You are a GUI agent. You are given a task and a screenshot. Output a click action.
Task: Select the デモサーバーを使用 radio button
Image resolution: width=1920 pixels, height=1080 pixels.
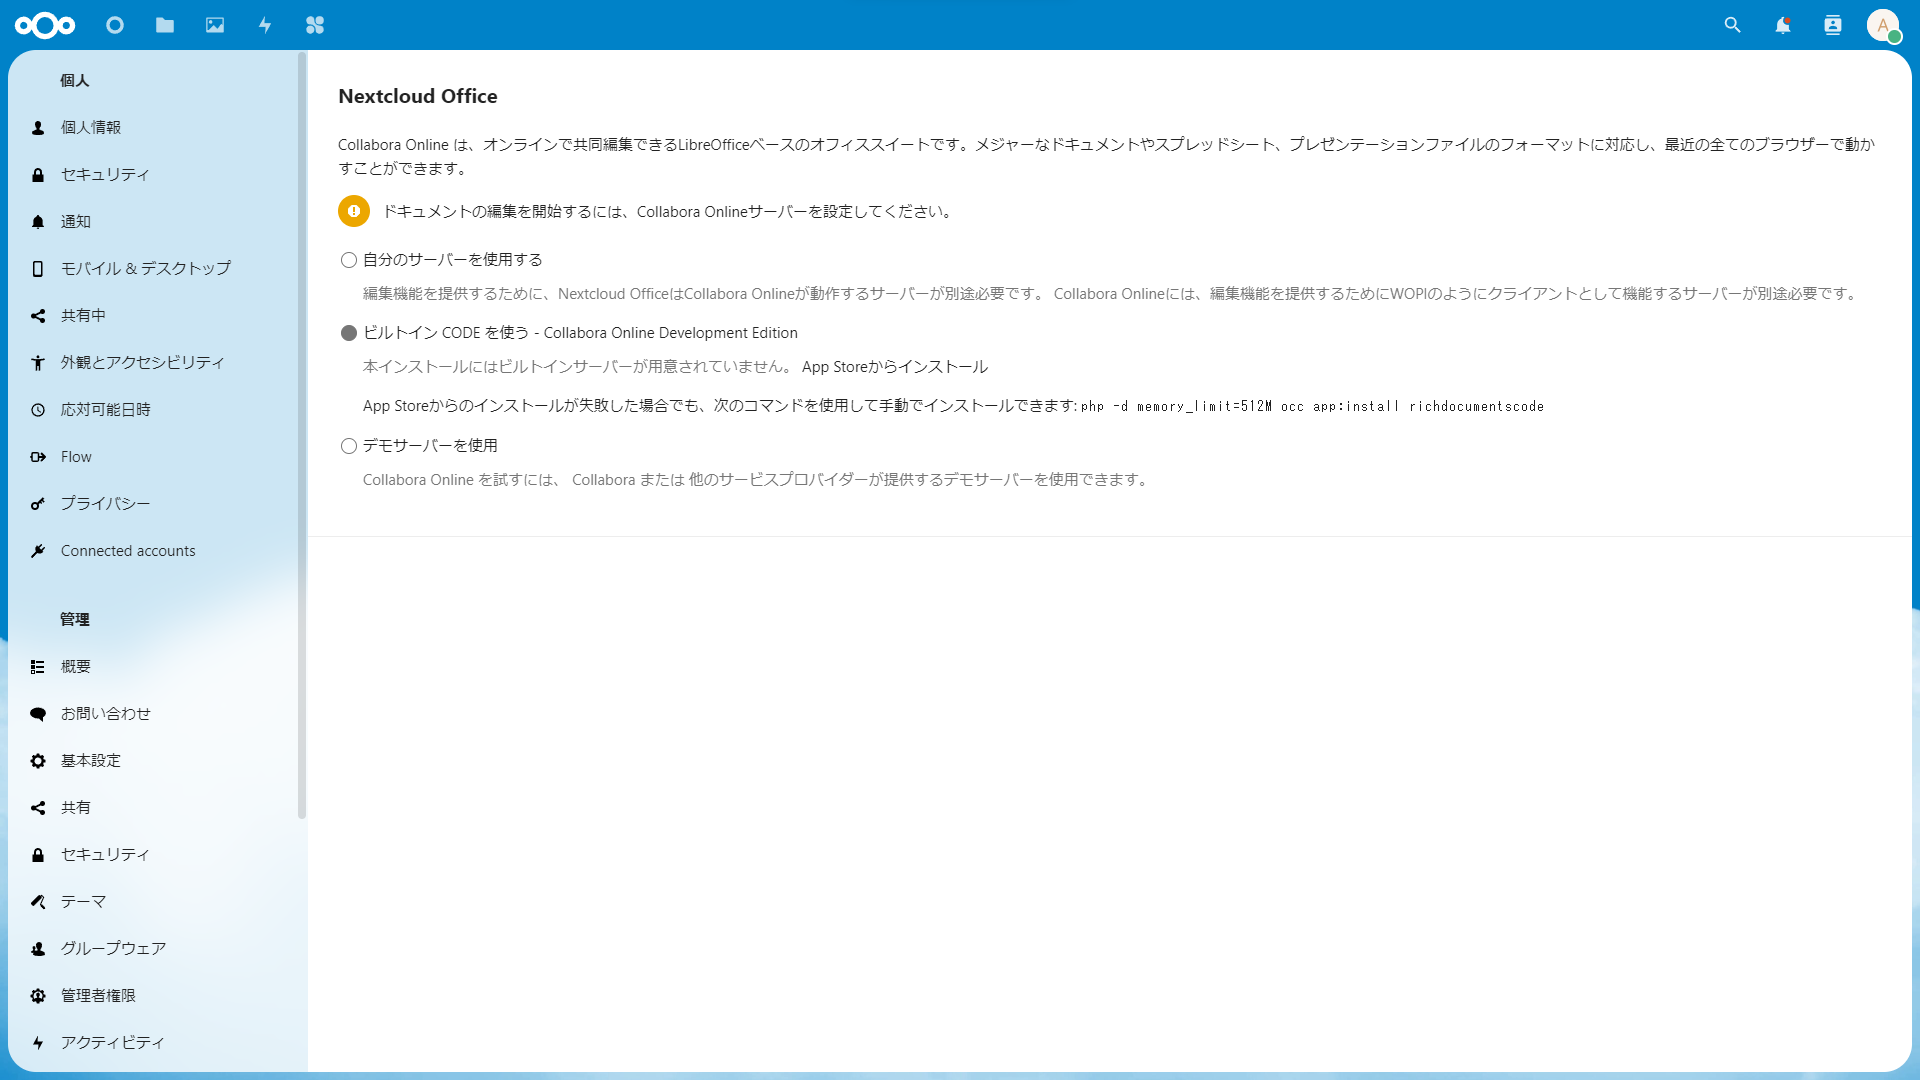tap(349, 446)
